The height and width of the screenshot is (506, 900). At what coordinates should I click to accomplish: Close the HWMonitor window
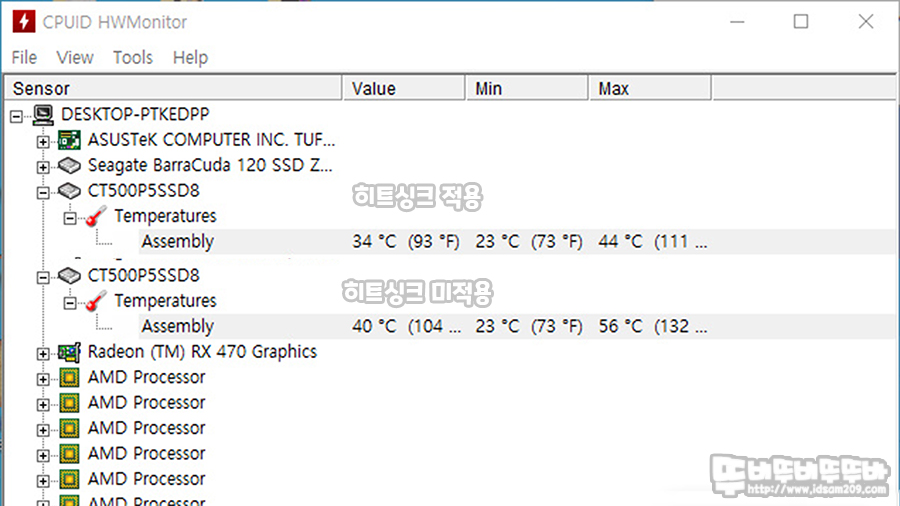[x=866, y=22]
